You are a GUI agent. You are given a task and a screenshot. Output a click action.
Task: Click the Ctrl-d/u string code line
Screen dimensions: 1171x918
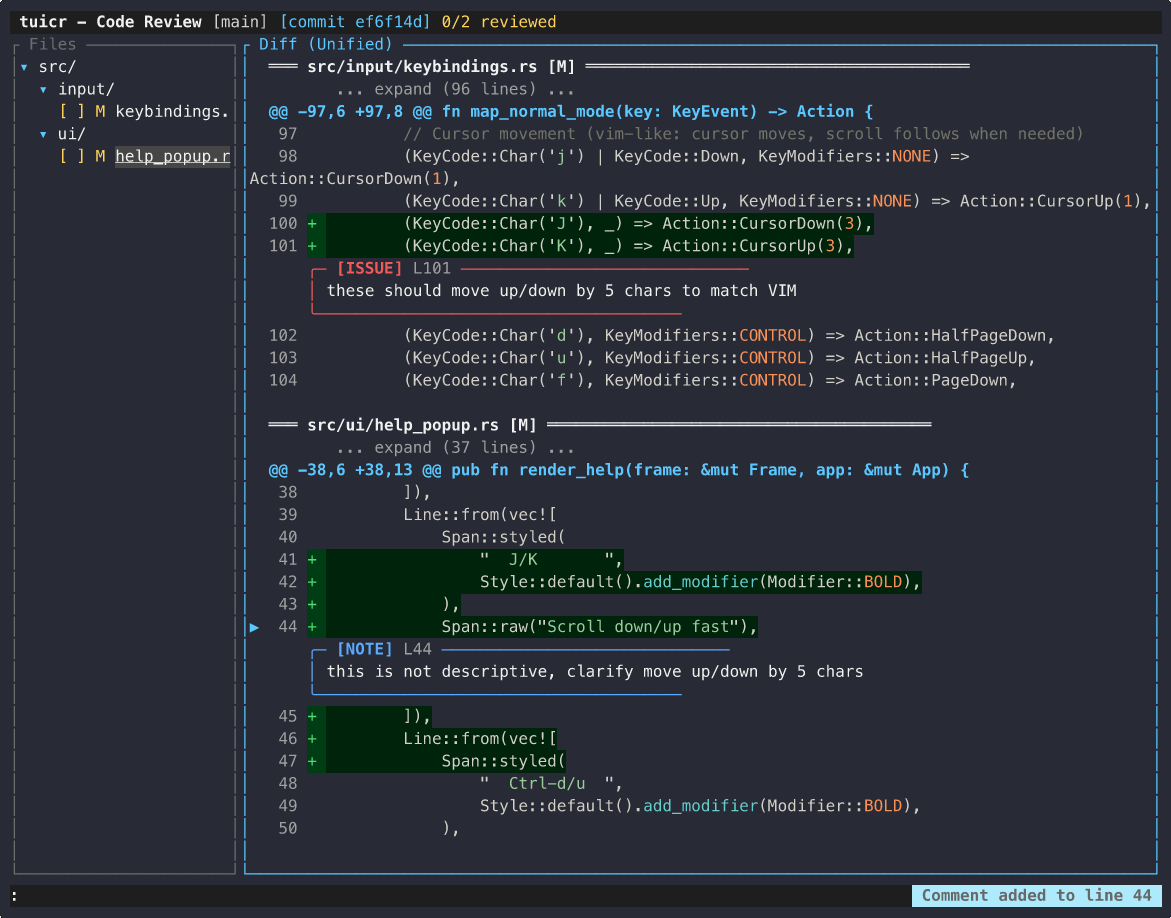coord(552,784)
